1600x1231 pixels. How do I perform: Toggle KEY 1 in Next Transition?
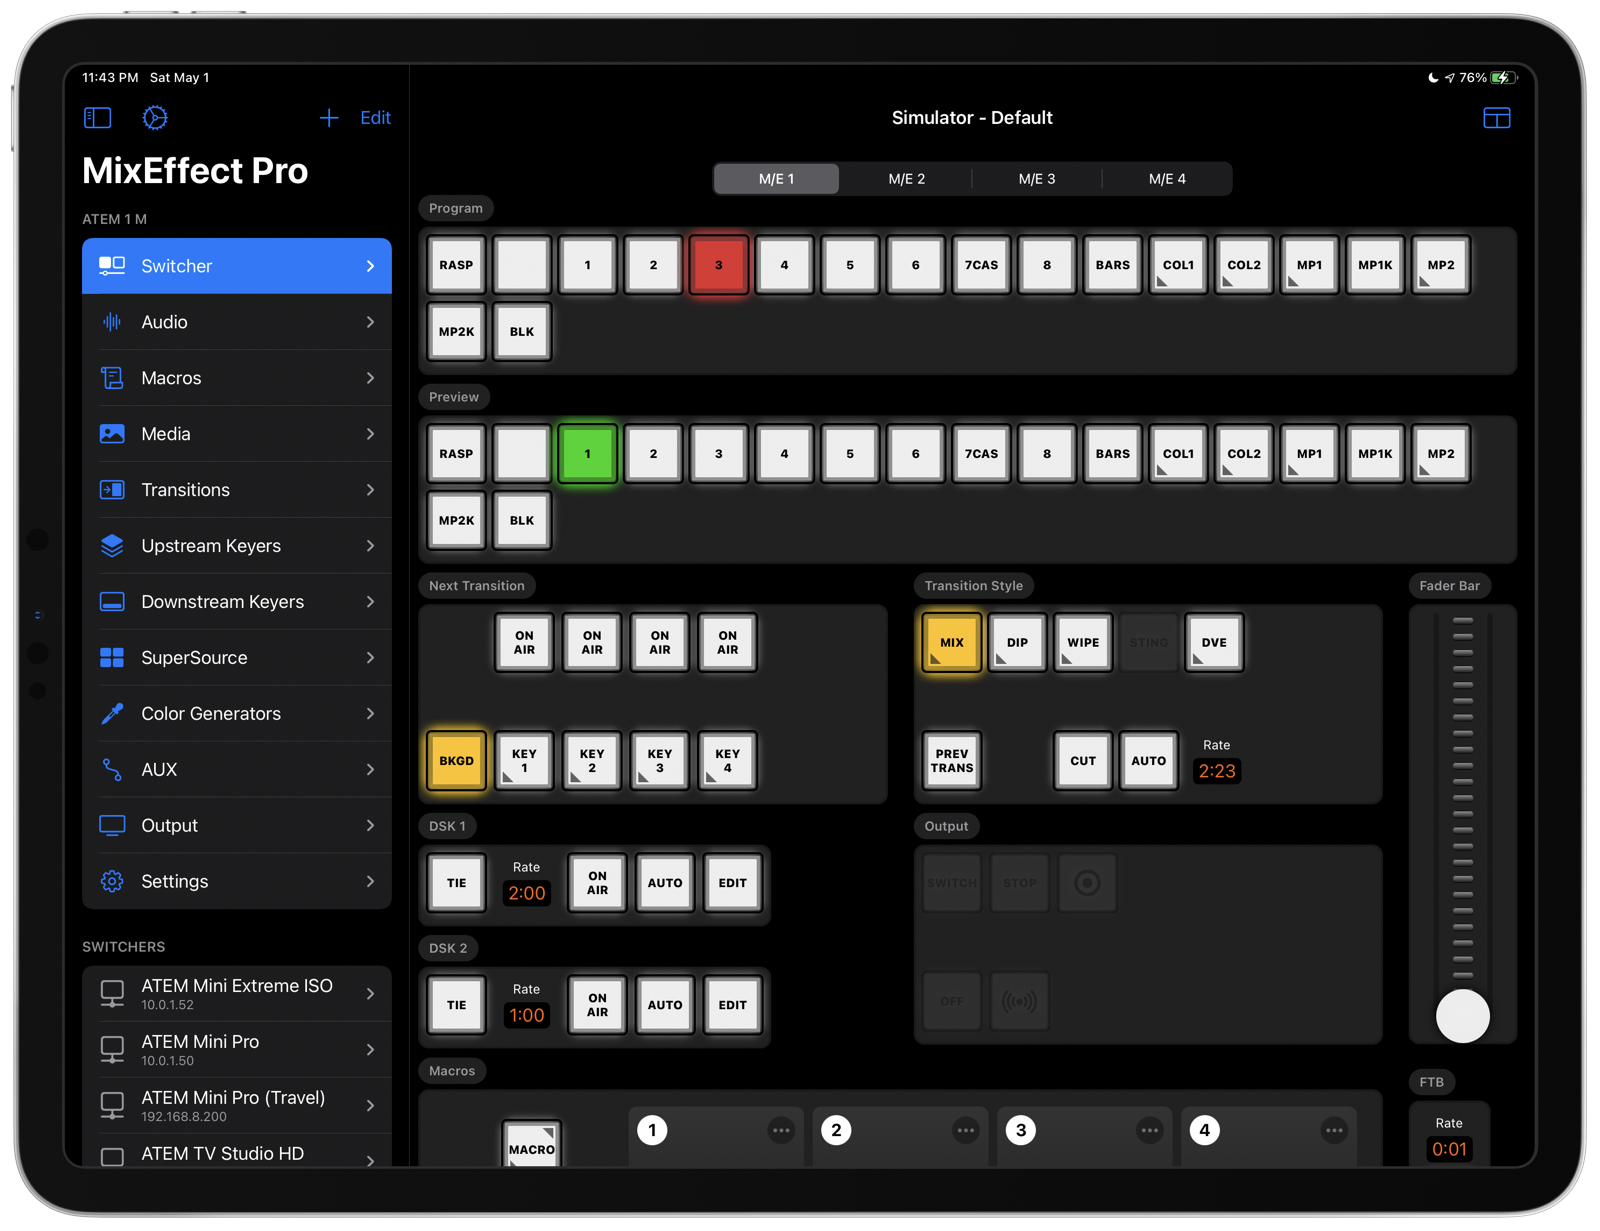[x=524, y=761]
